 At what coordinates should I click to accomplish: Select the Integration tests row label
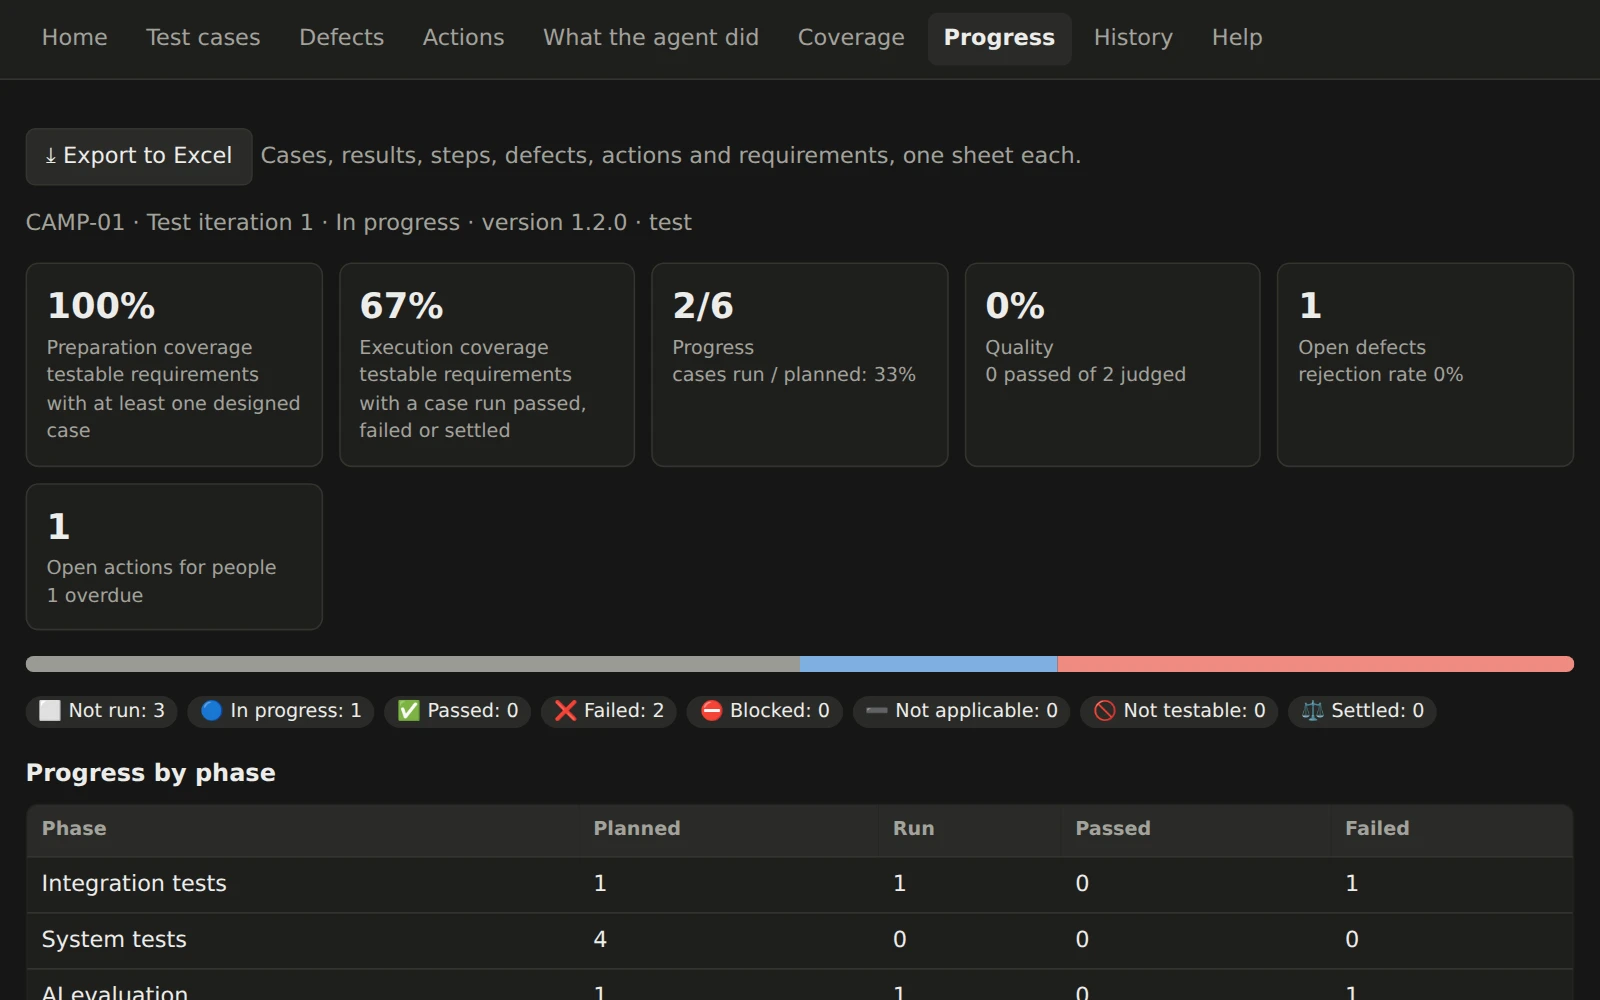point(134,884)
